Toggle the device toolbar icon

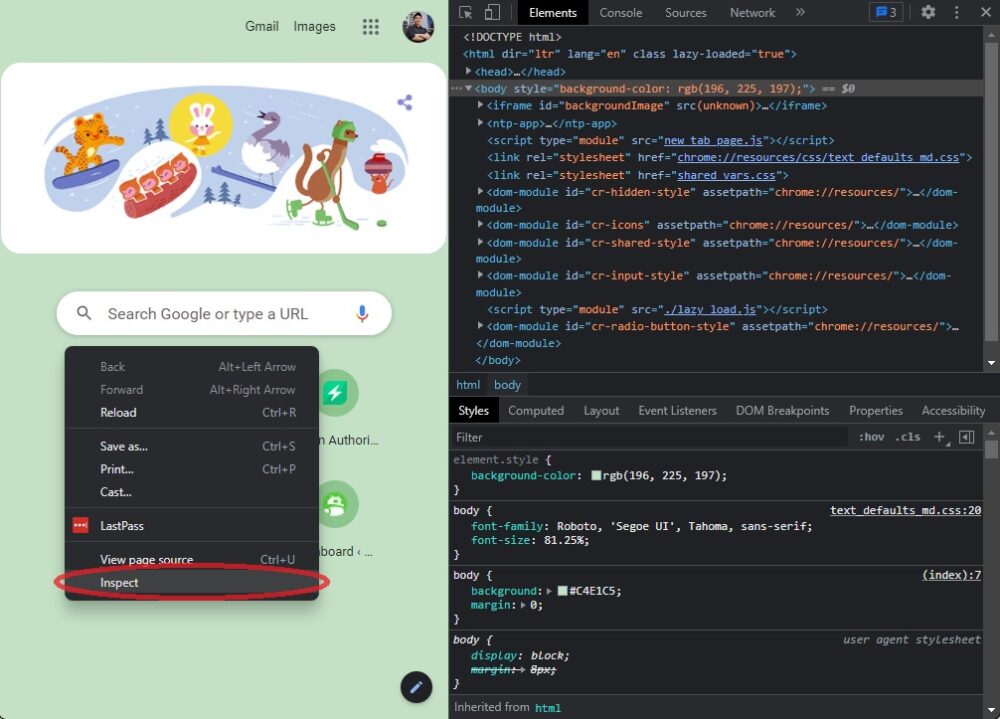(x=489, y=12)
